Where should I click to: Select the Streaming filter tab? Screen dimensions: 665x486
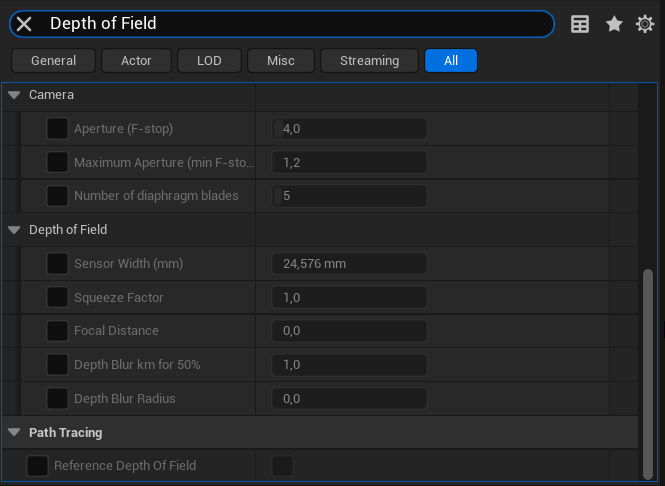coord(369,61)
